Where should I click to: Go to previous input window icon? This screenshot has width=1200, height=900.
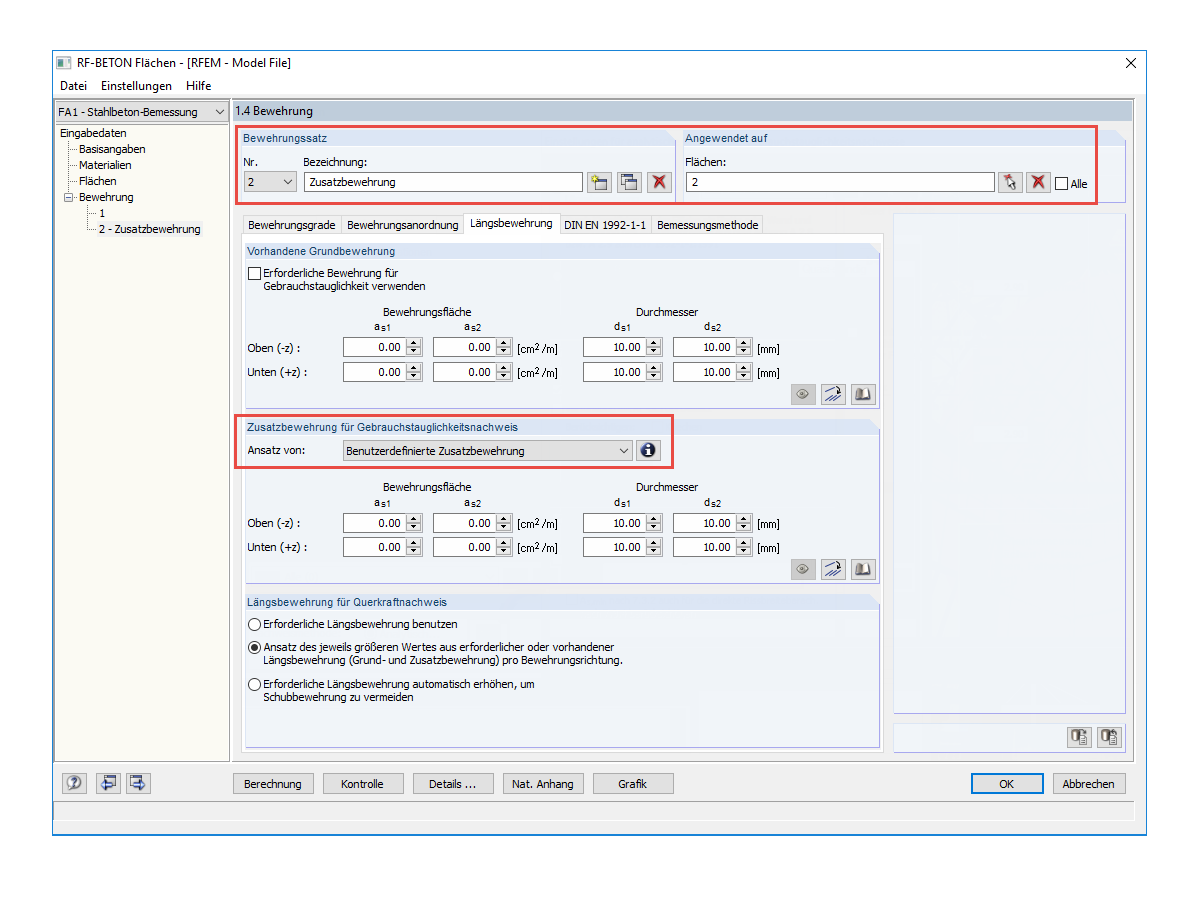click(108, 783)
